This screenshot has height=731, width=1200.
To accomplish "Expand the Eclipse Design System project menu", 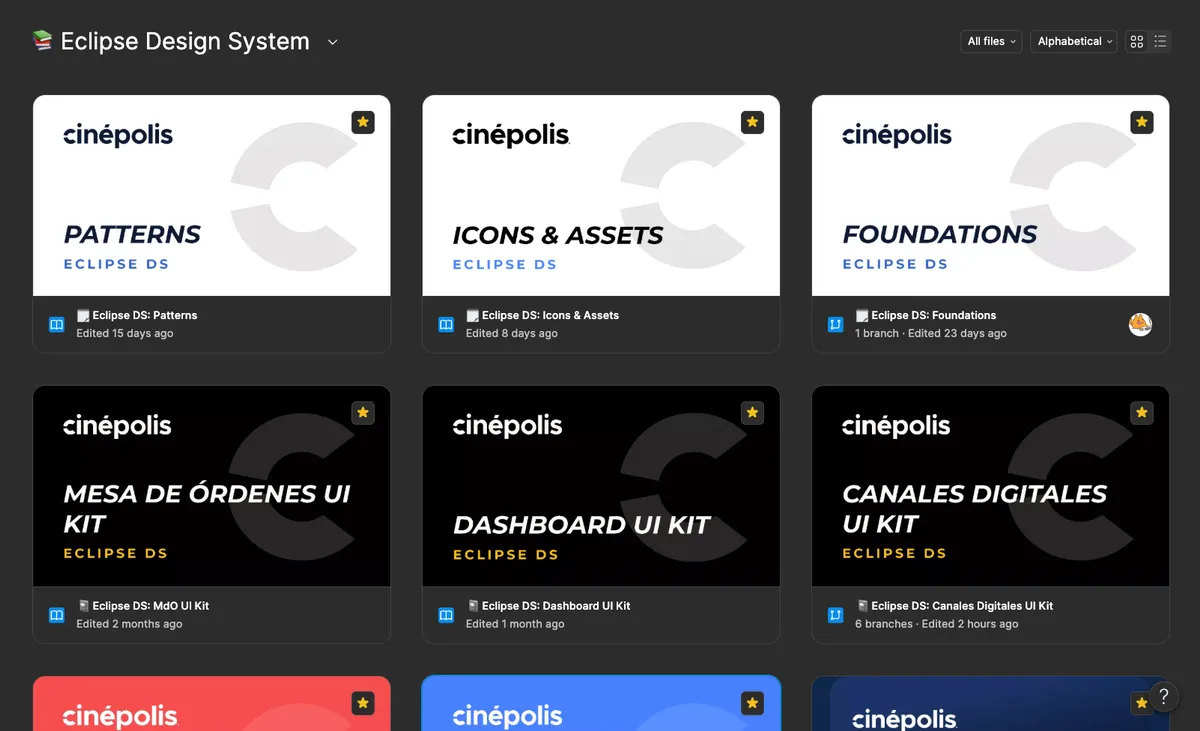I will coord(333,42).
